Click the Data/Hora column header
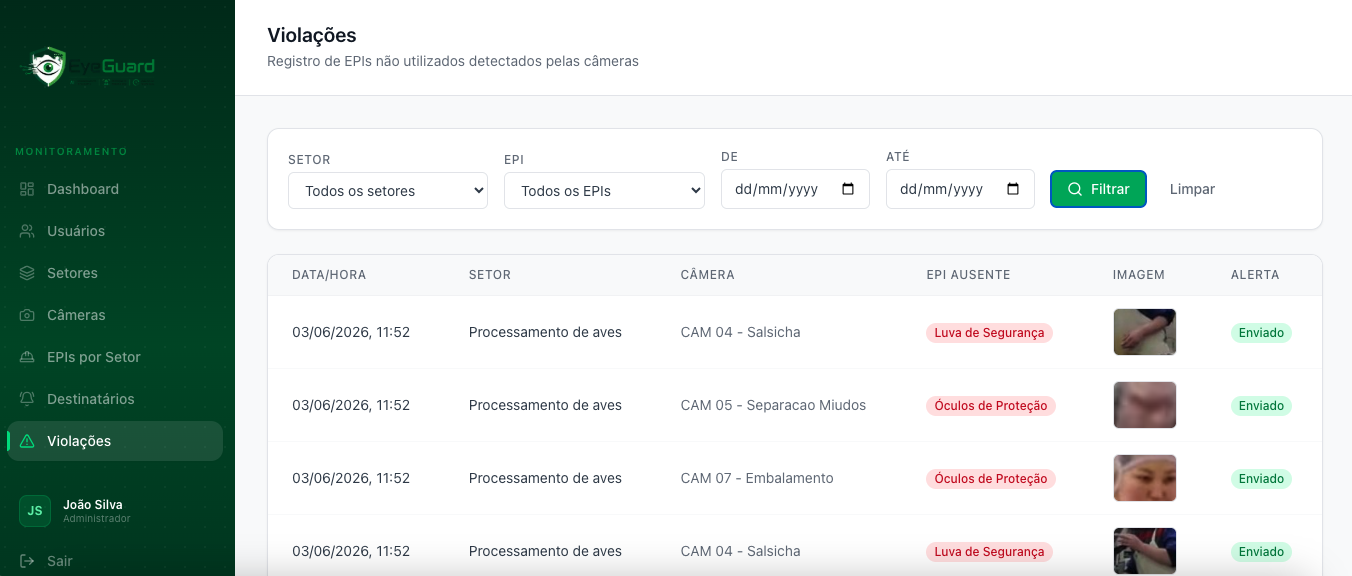 click(329, 275)
